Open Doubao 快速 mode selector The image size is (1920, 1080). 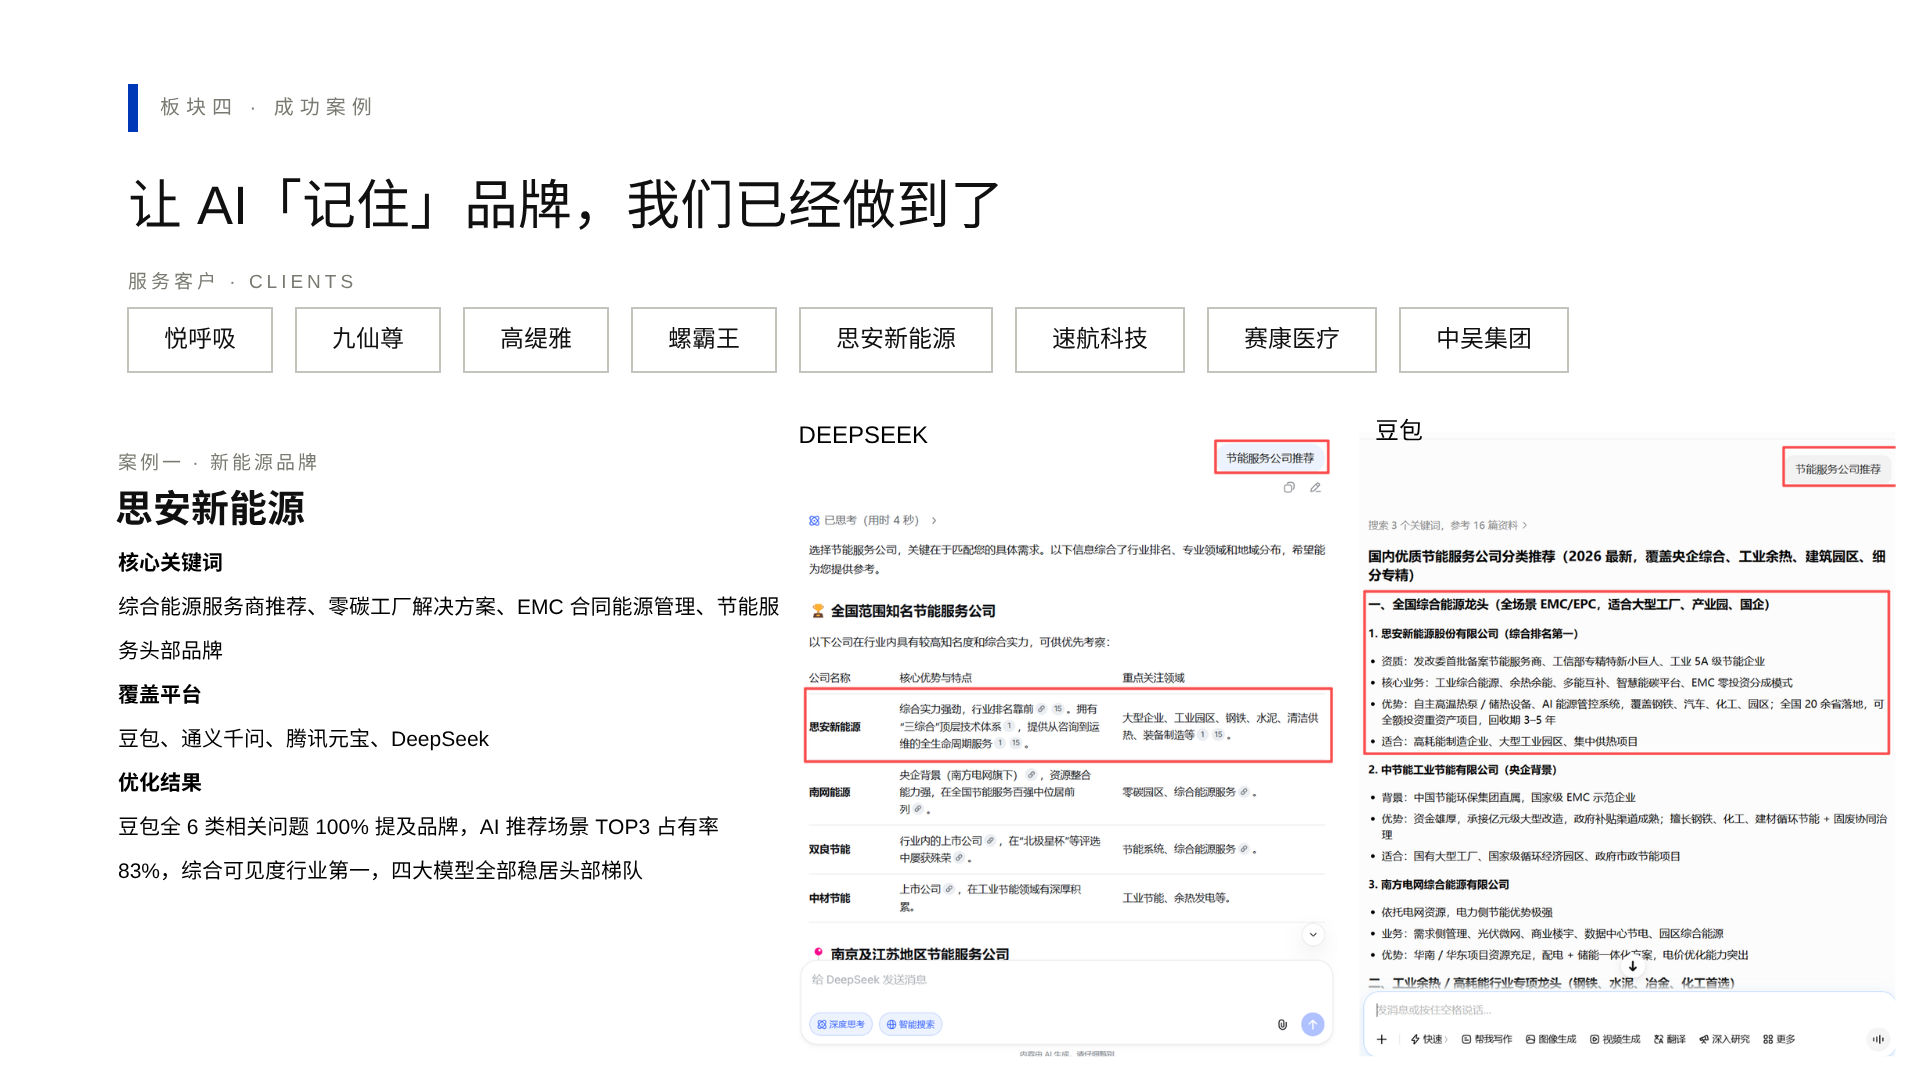coord(1428,1040)
